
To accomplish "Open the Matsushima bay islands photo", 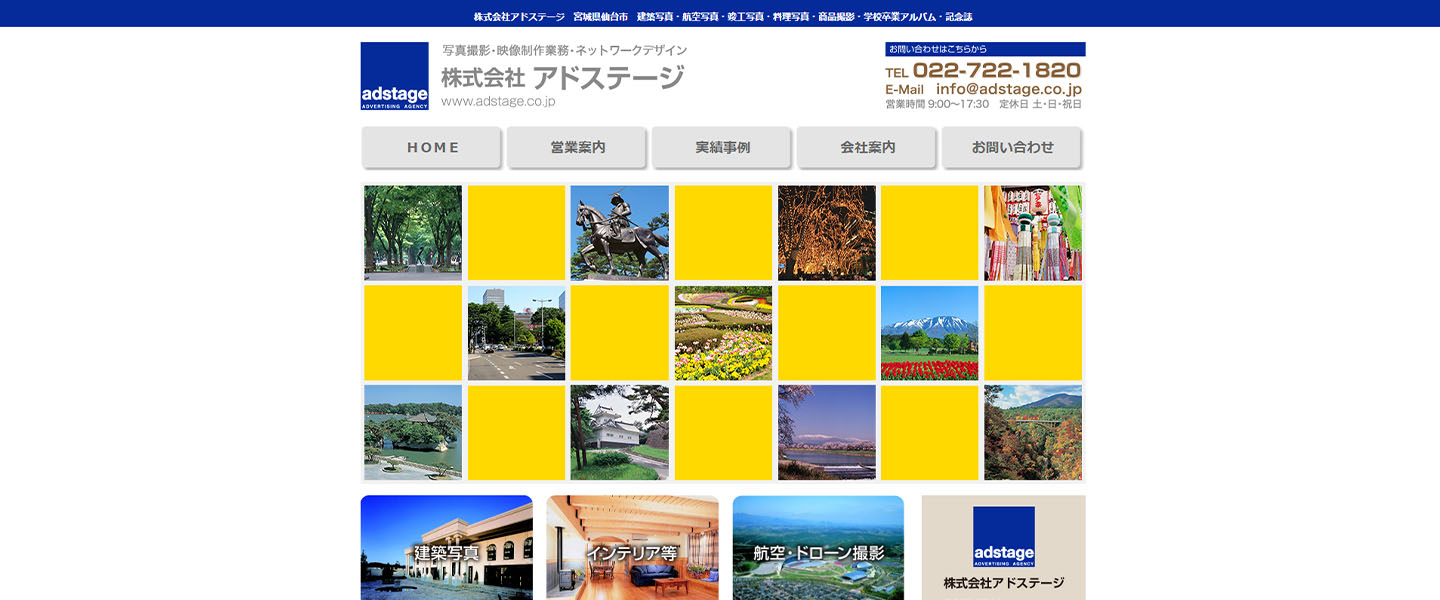I will [x=413, y=432].
